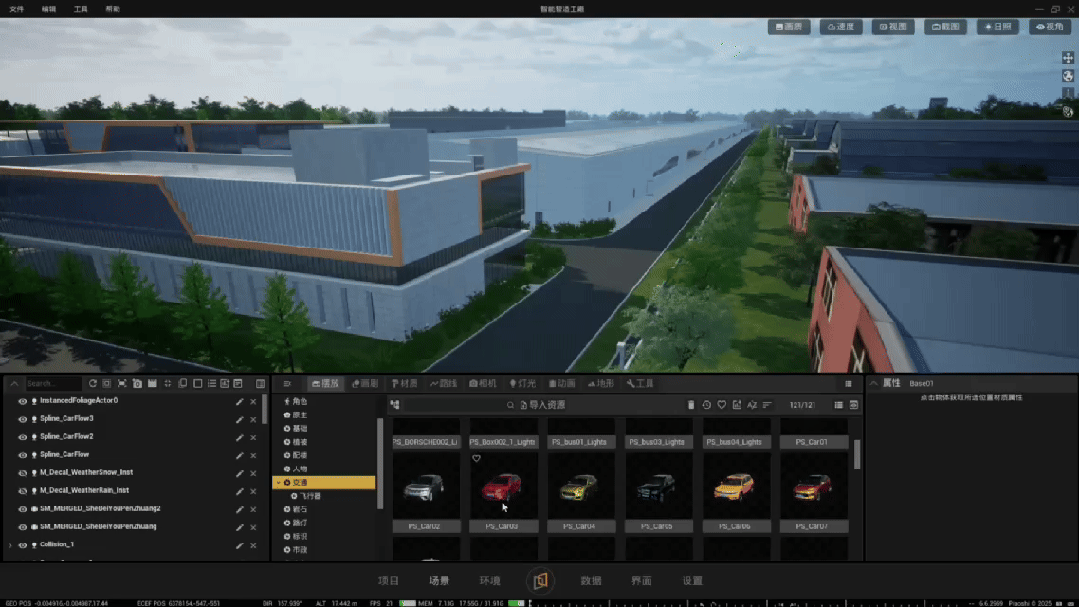This screenshot has height=607, width=1079.
Task: Open the 速度 speed button in the viewport
Action: (841, 27)
